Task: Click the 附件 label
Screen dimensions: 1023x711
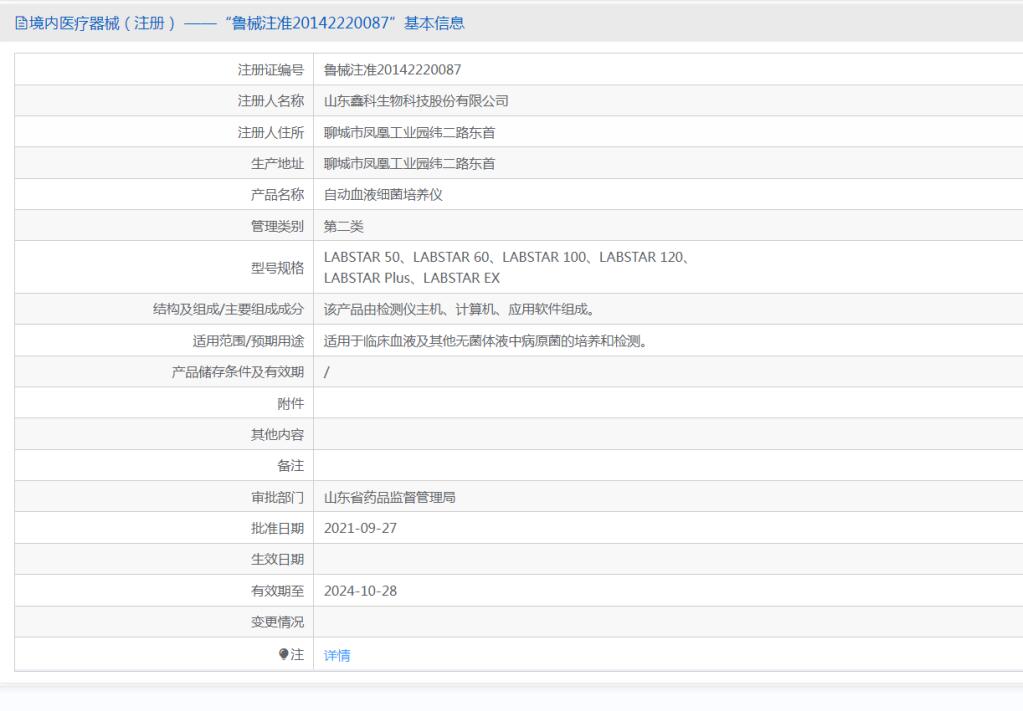Action: coord(290,404)
